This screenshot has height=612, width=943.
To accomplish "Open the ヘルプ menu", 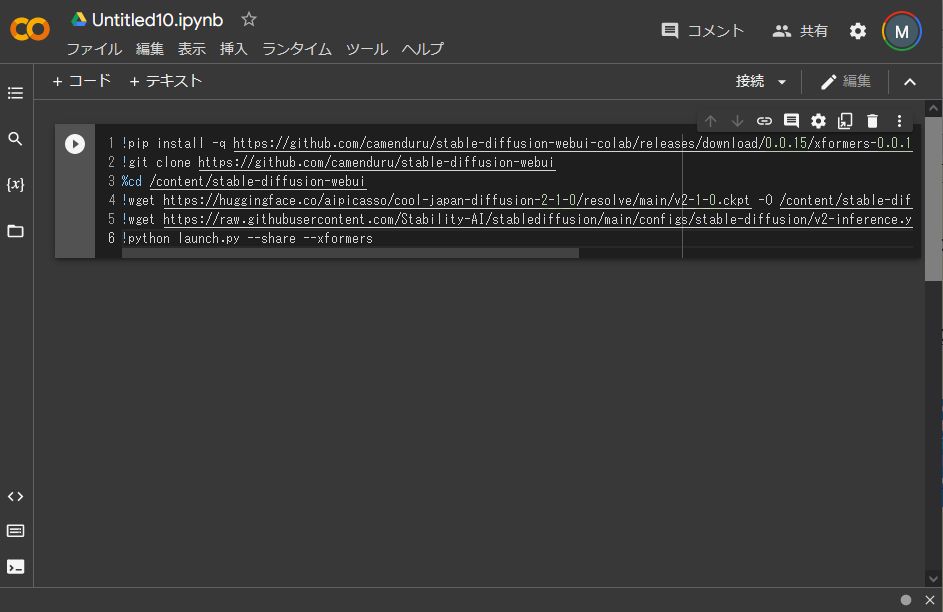I will [422, 49].
